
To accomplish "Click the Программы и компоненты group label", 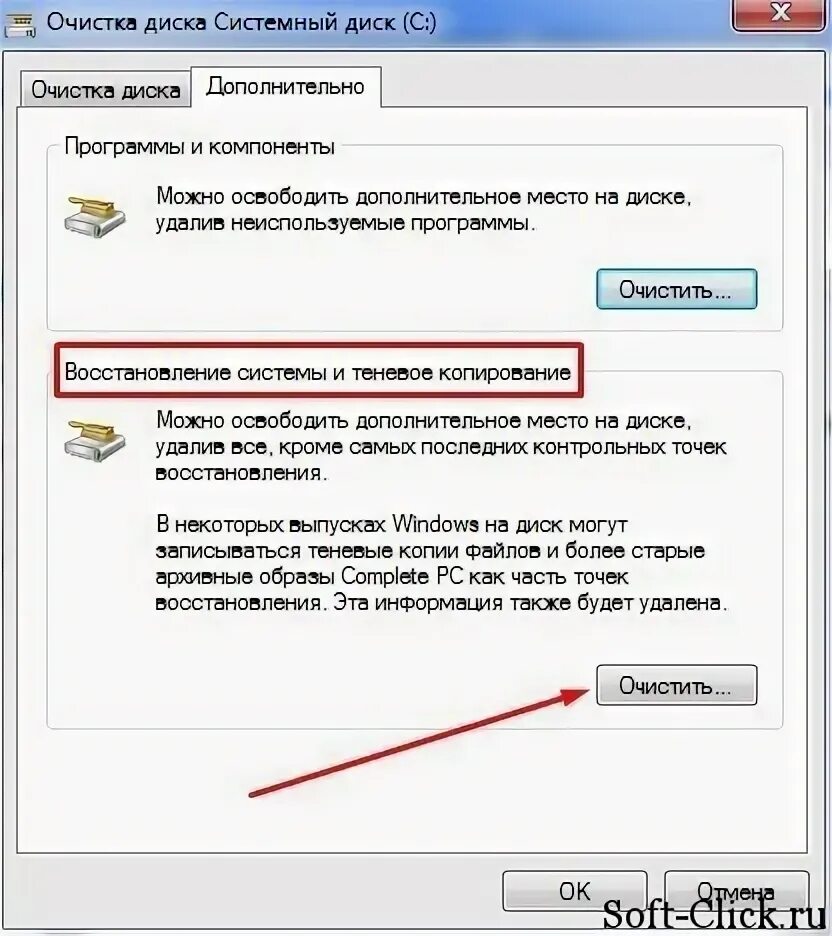I will (x=199, y=147).
